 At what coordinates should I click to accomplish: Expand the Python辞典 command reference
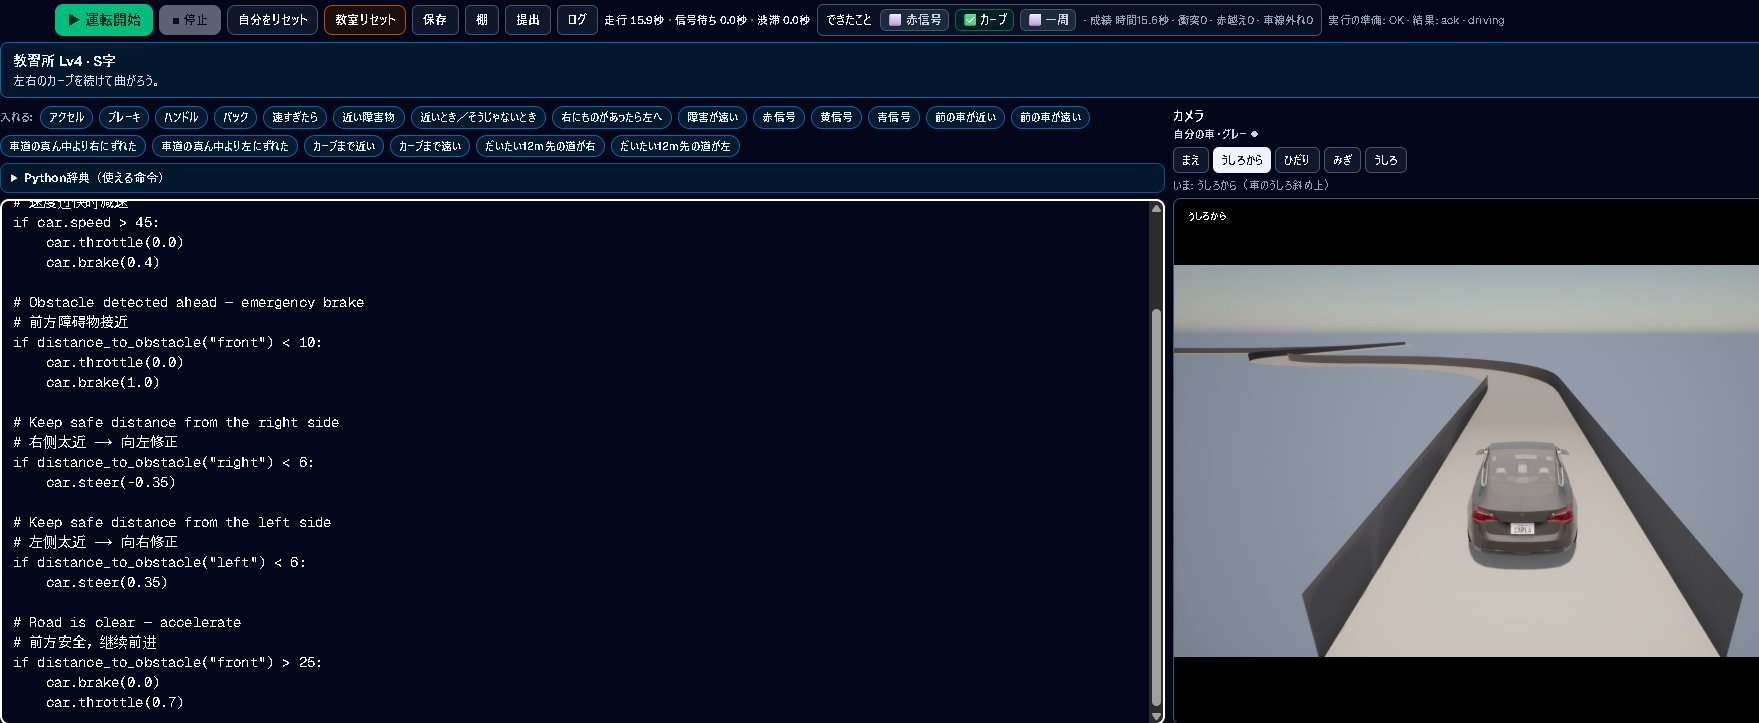pyautogui.click(x=582, y=178)
